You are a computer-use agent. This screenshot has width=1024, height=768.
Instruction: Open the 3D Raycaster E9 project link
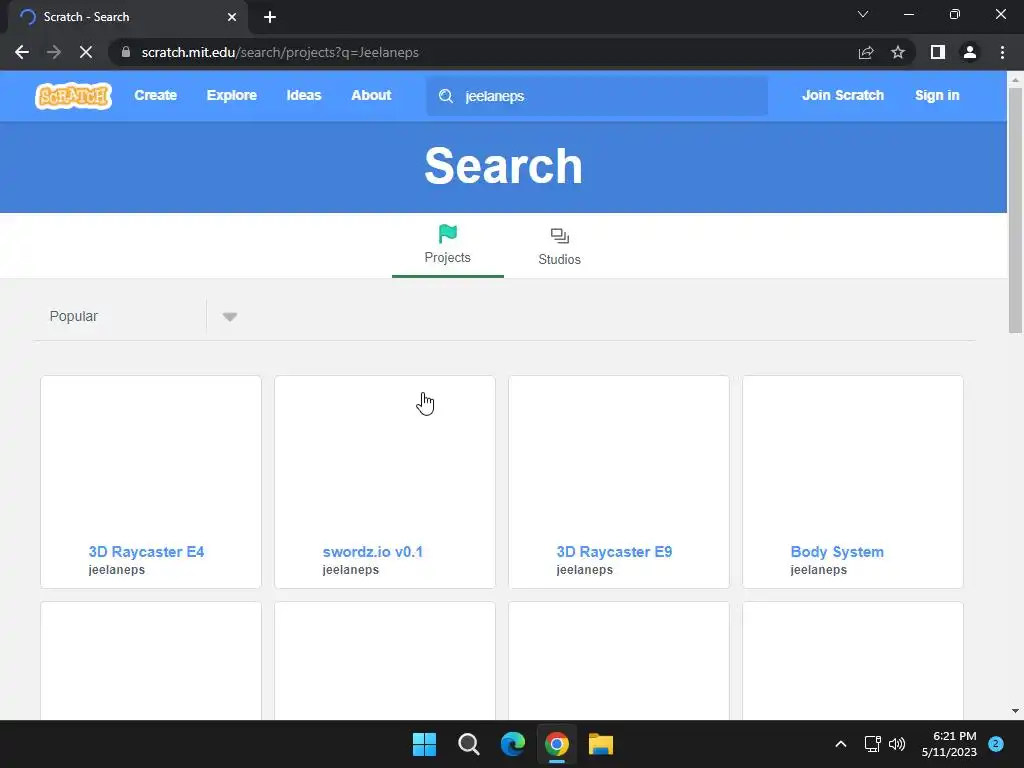coord(615,552)
